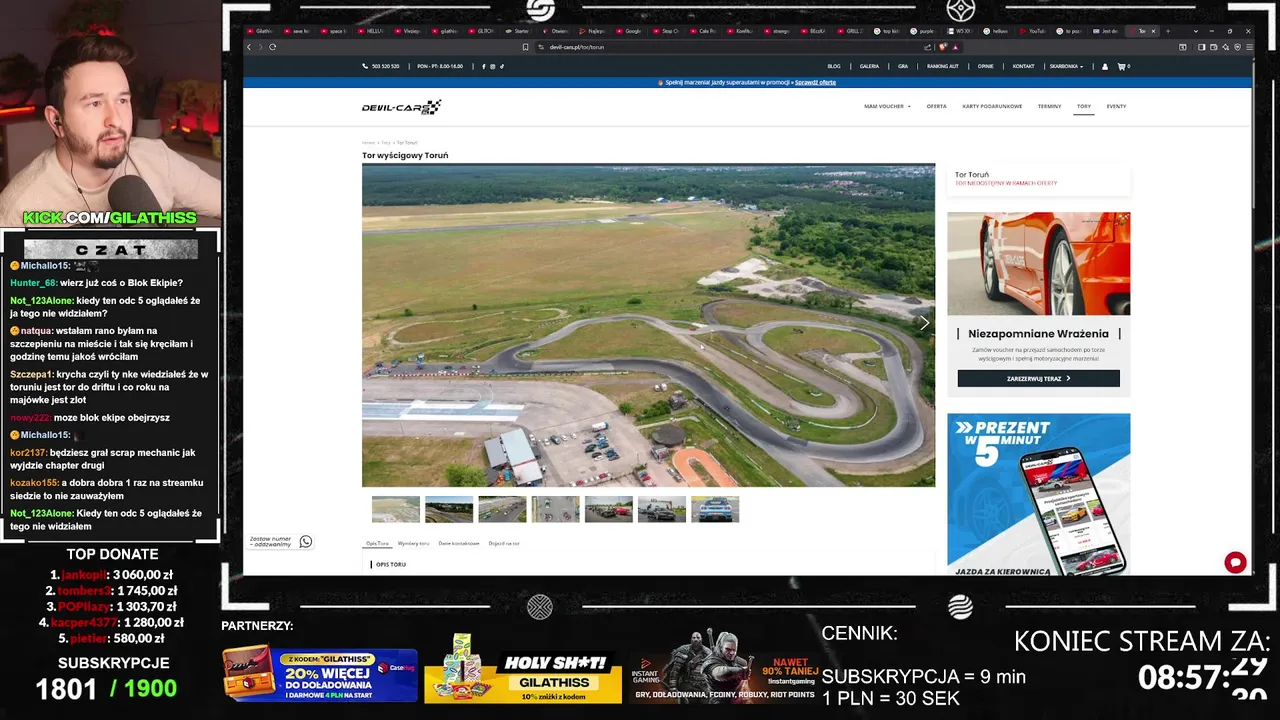Bookmark the page using the bookmark icon

pyautogui.click(x=525, y=47)
